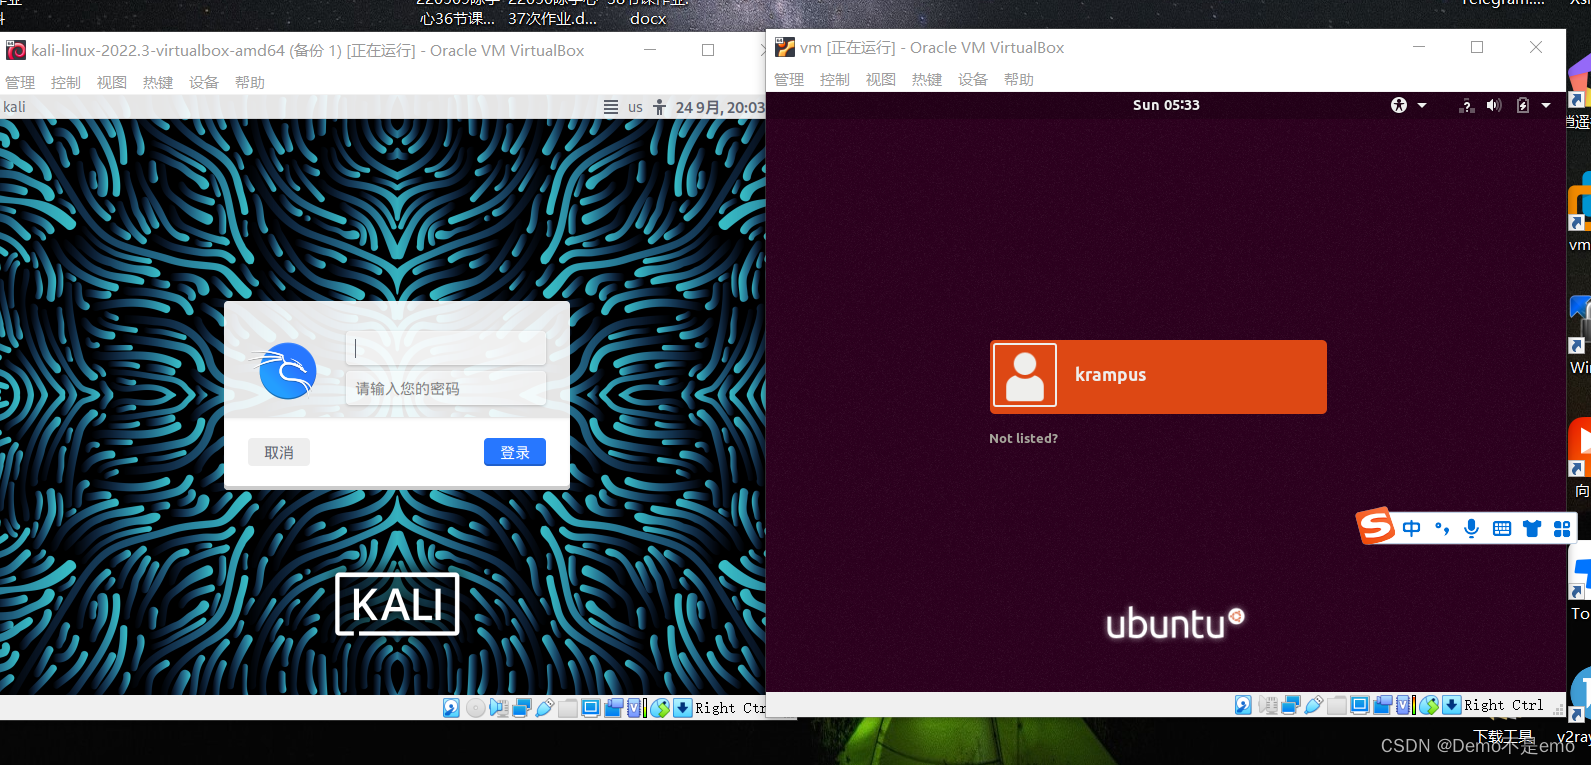Open 热键 menu in vm VirtualBox window
The image size is (1591, 765).
click(927, 79)
